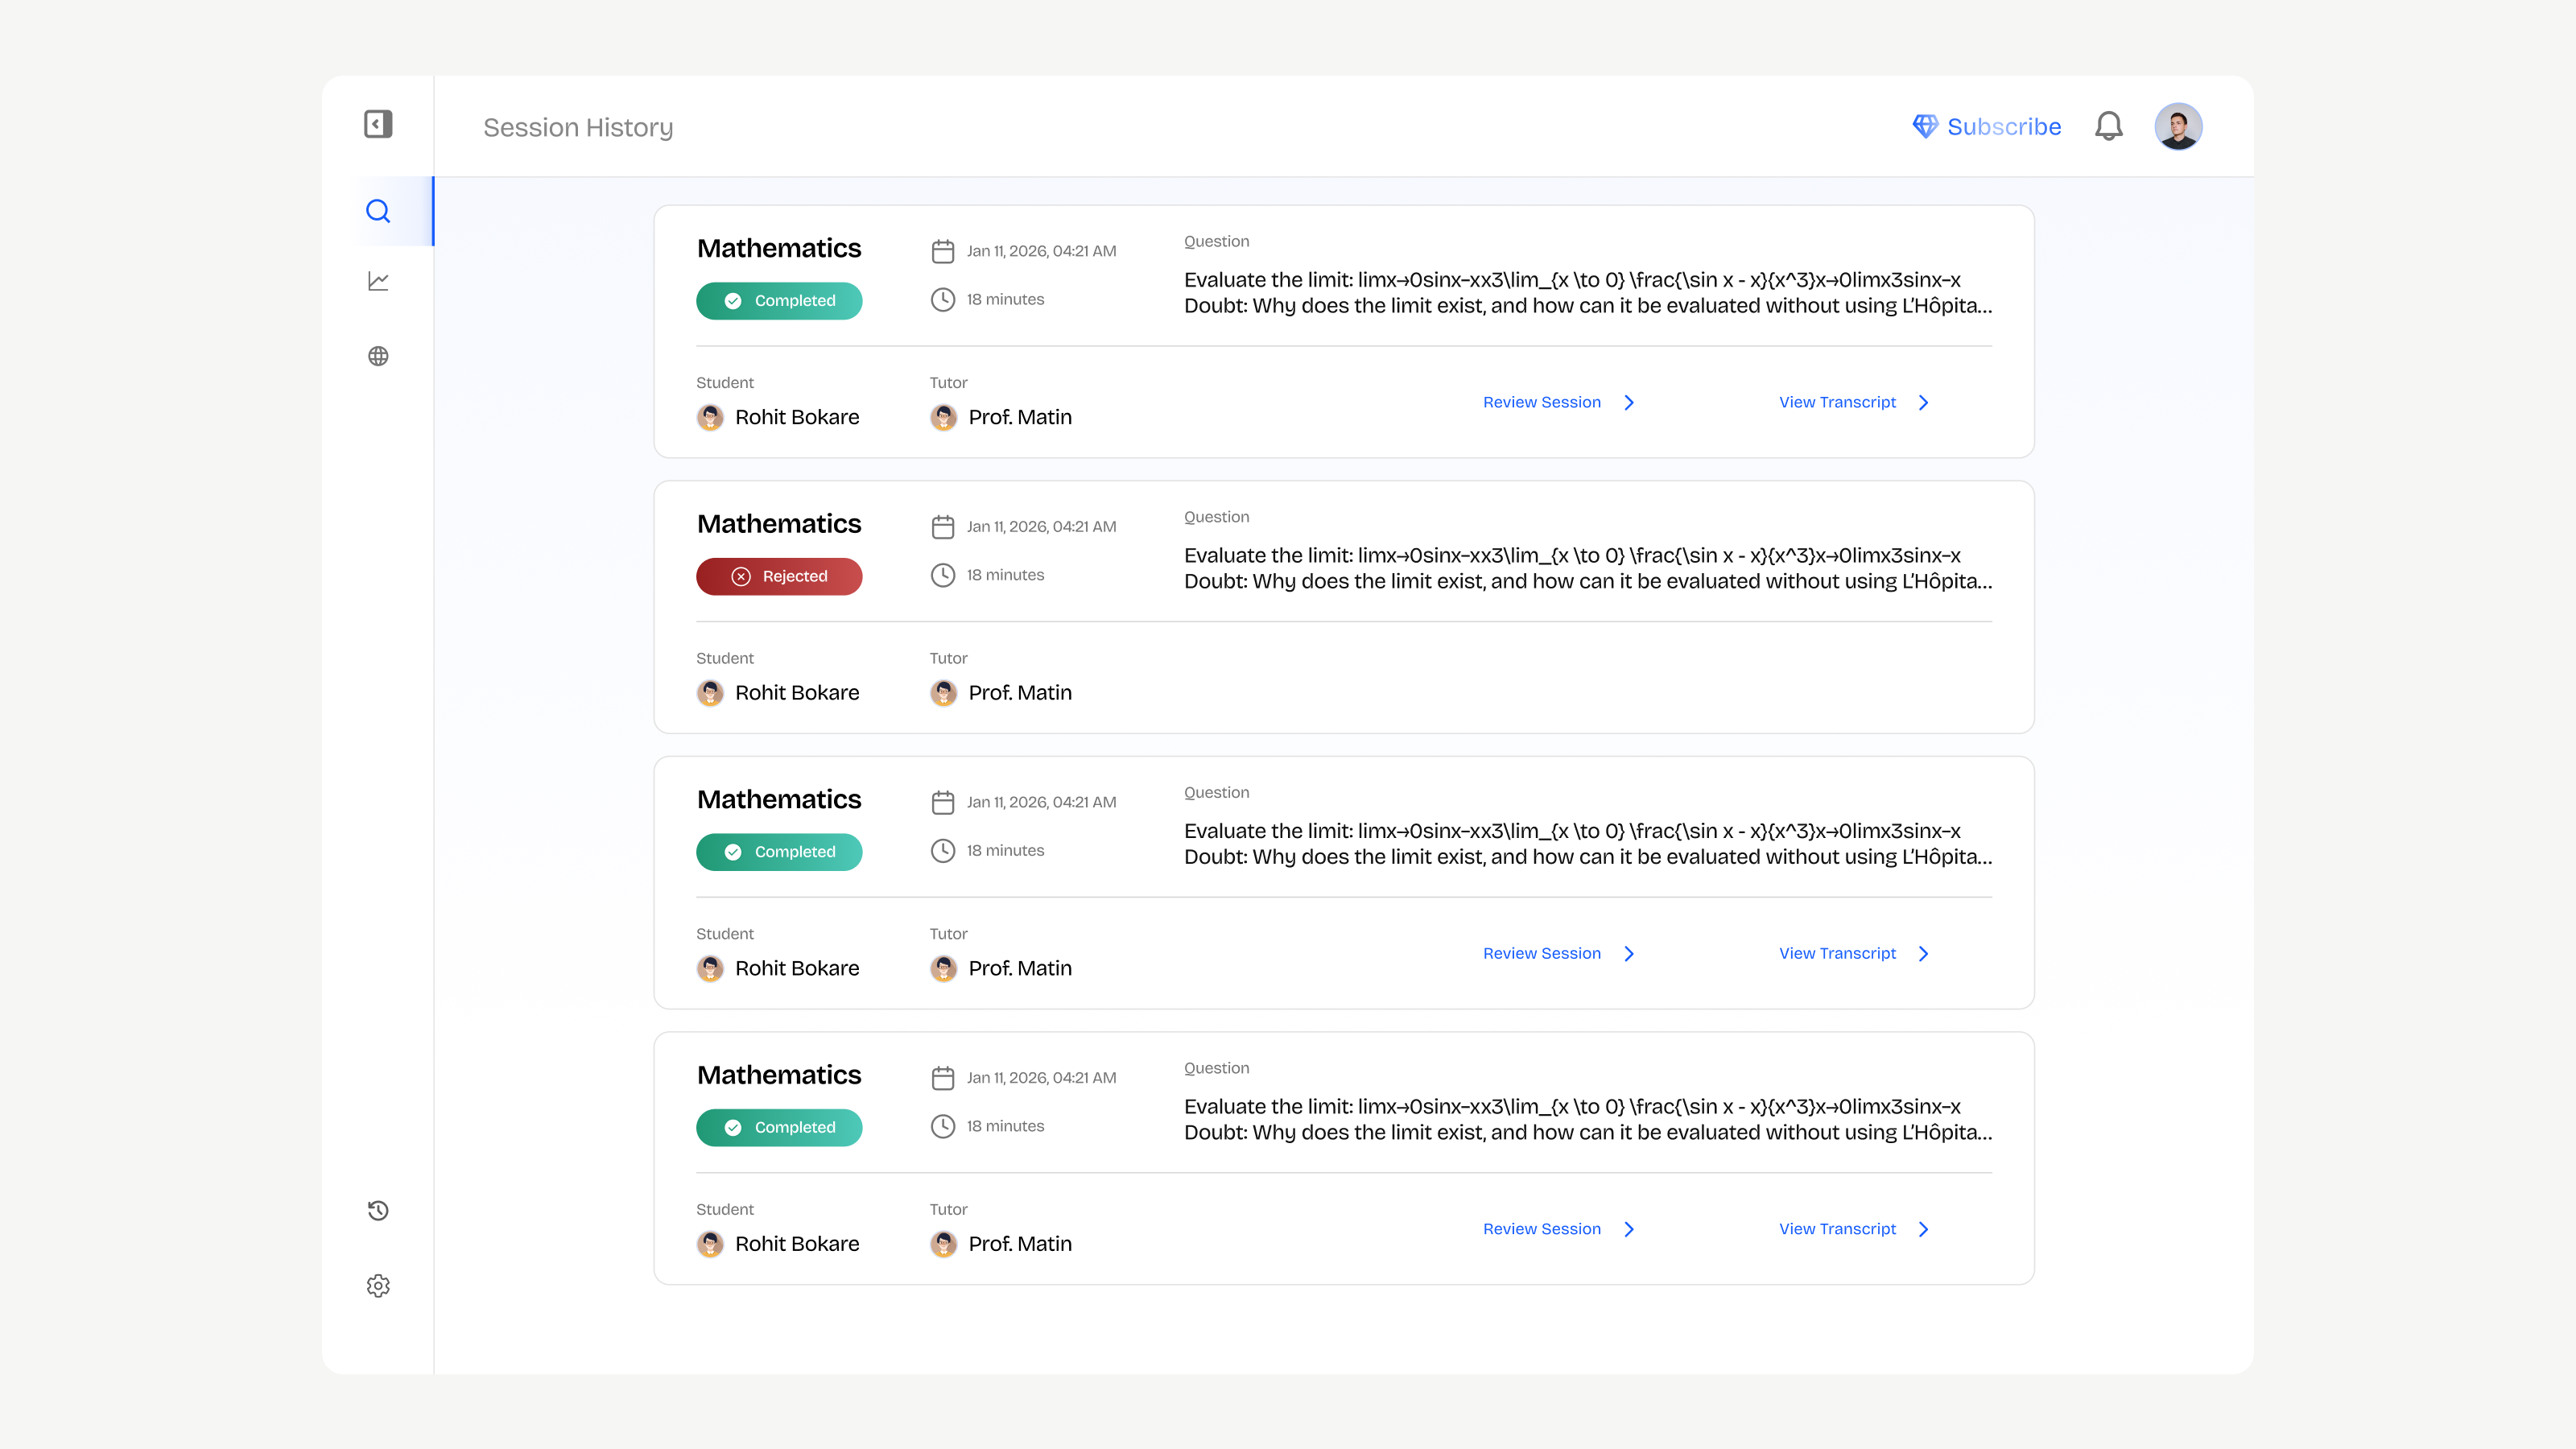The height and width of the screenshot is (1449, 2576).
Task: Click the Rejected status badge
Action: point(779,576)
